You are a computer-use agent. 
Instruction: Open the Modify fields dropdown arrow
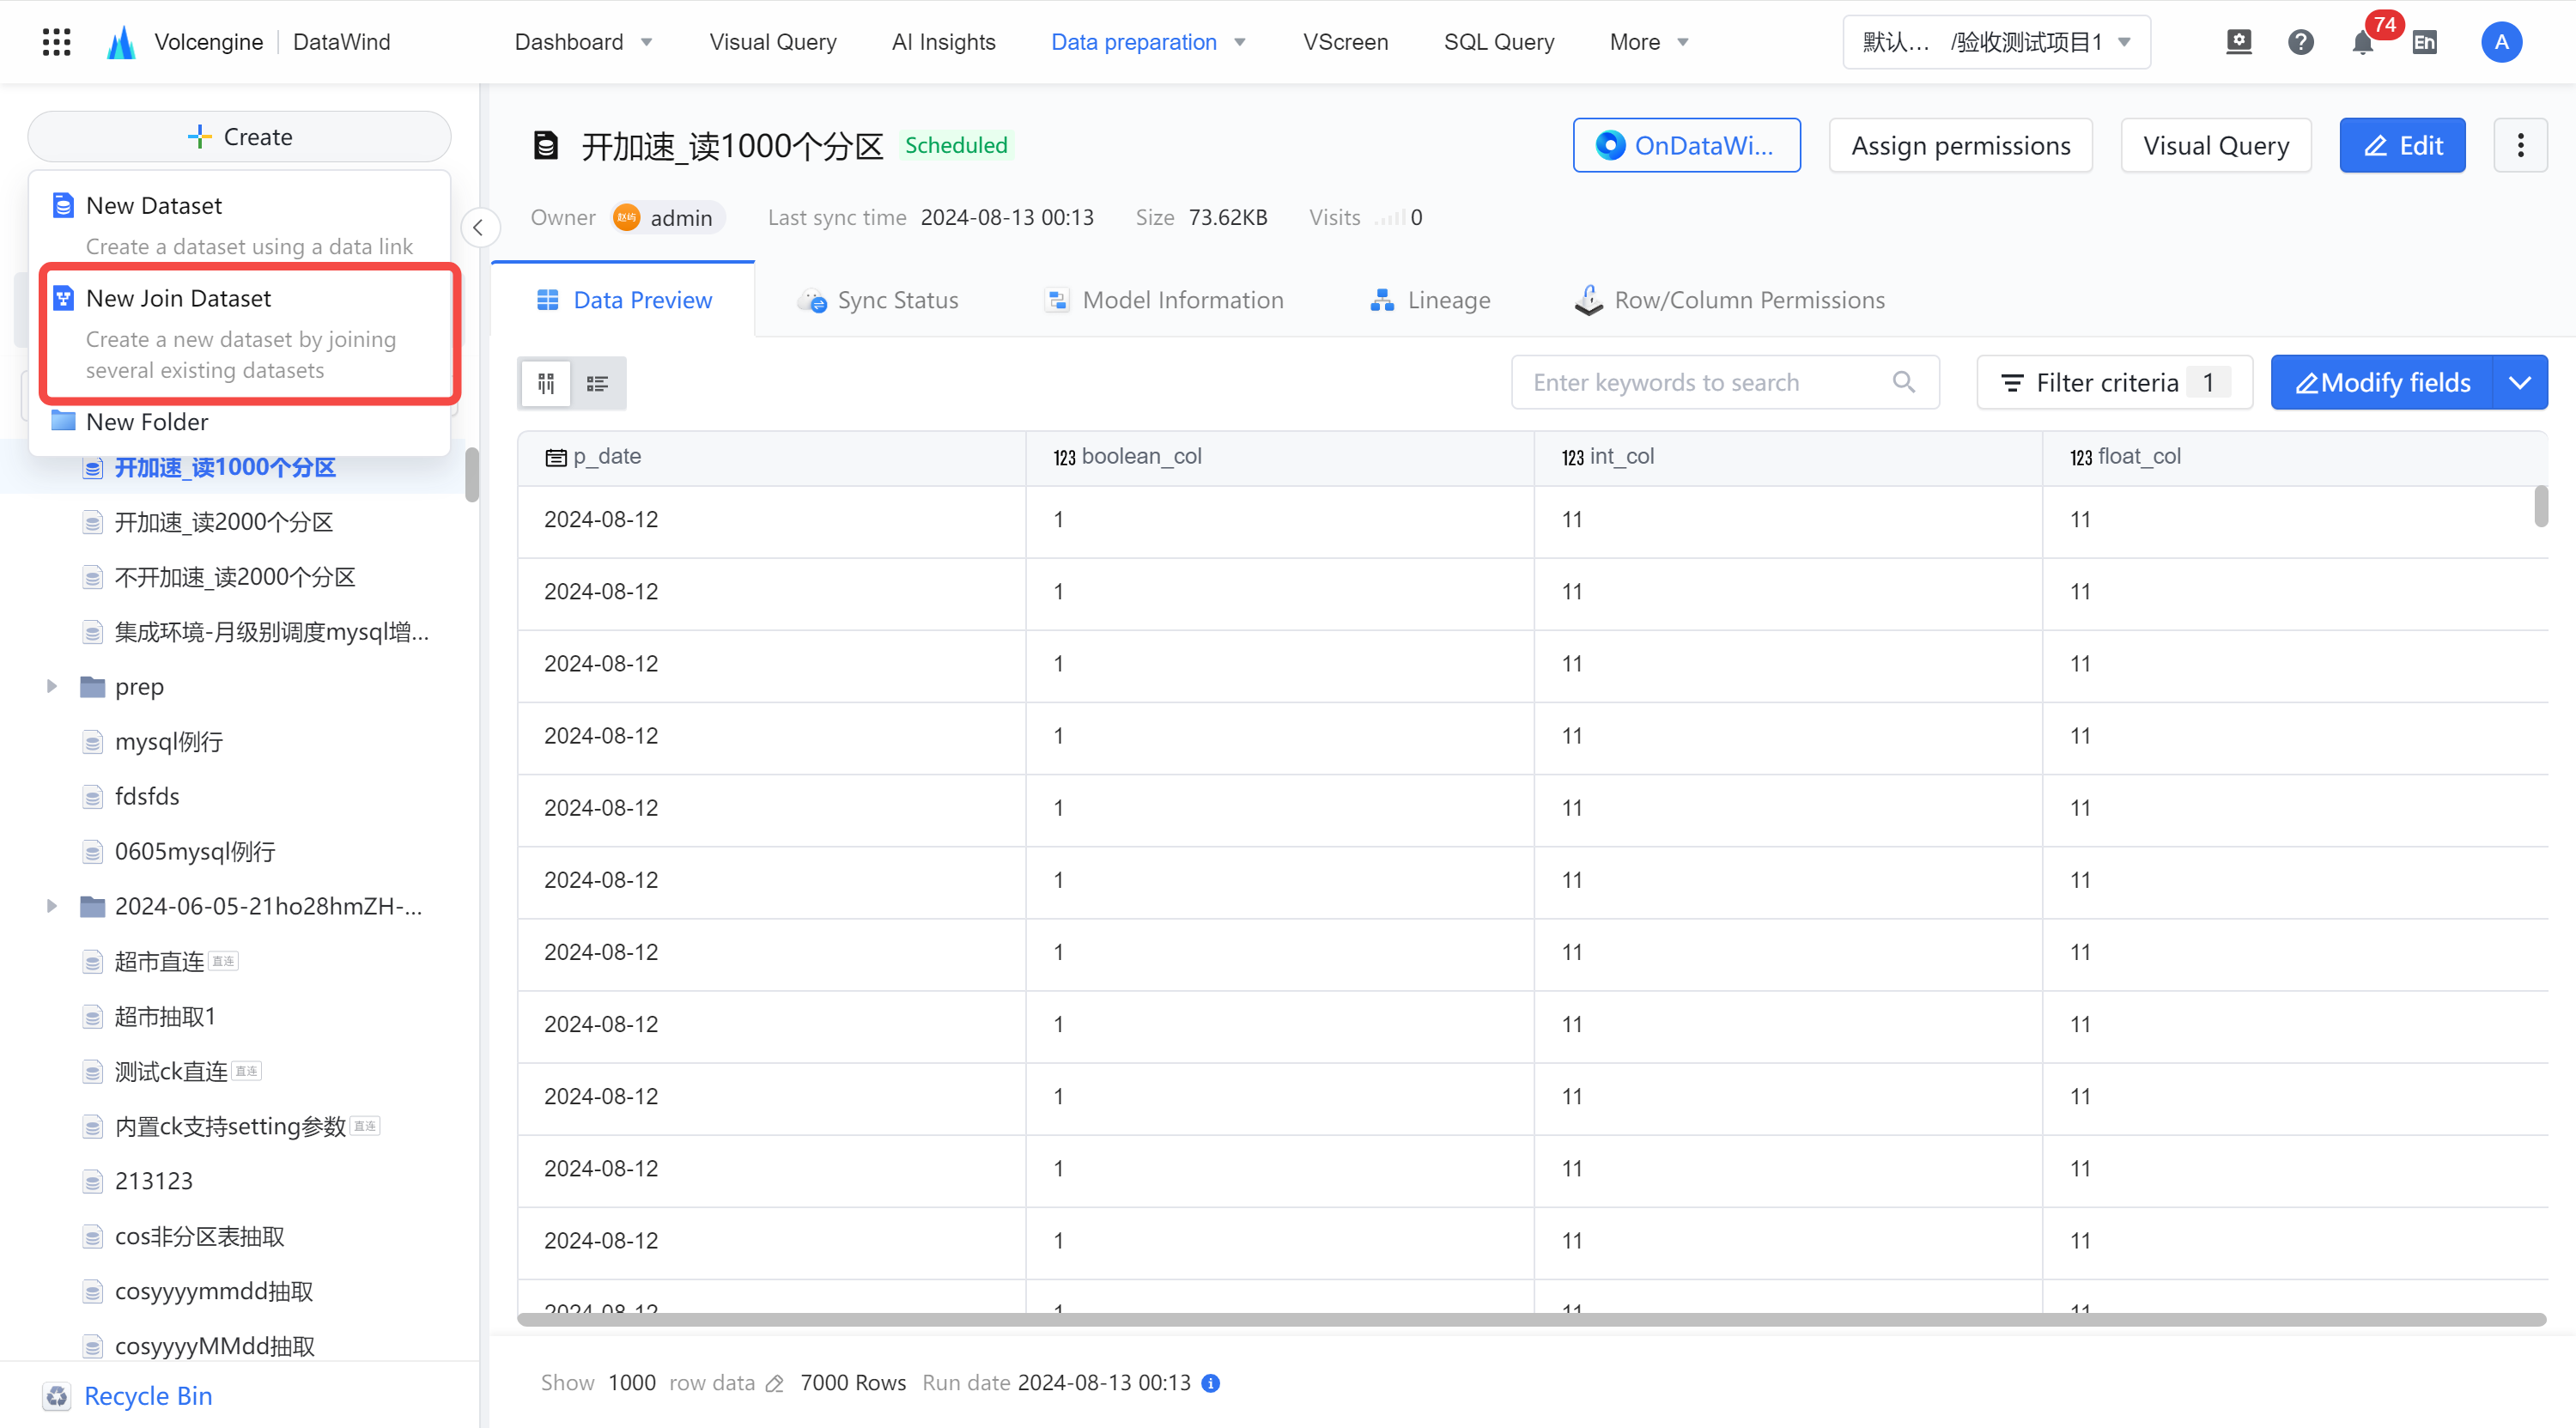(x=2520, y=382)
